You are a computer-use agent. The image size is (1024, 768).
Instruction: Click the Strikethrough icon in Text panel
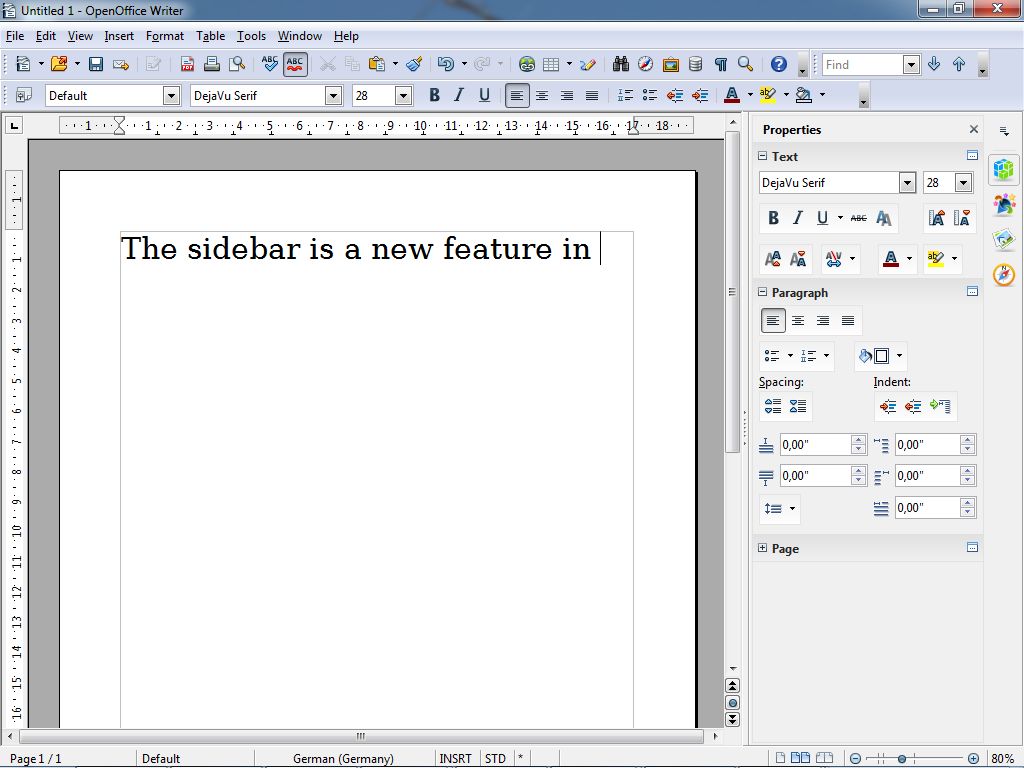pyautogui.click(x=858, y=218)
